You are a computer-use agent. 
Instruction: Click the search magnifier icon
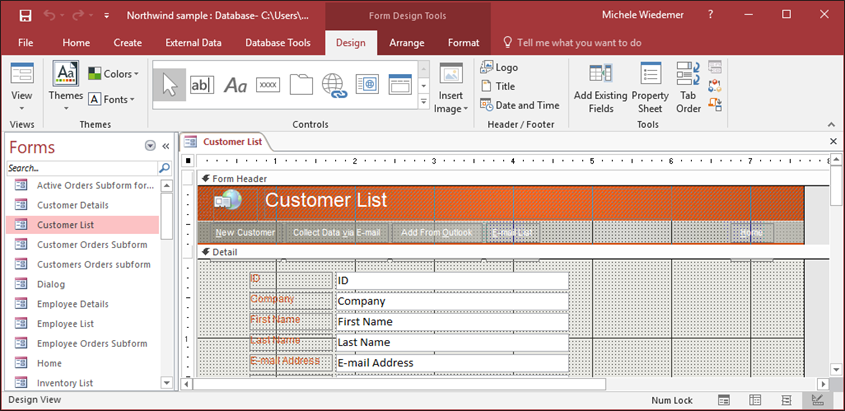[164, 168]
